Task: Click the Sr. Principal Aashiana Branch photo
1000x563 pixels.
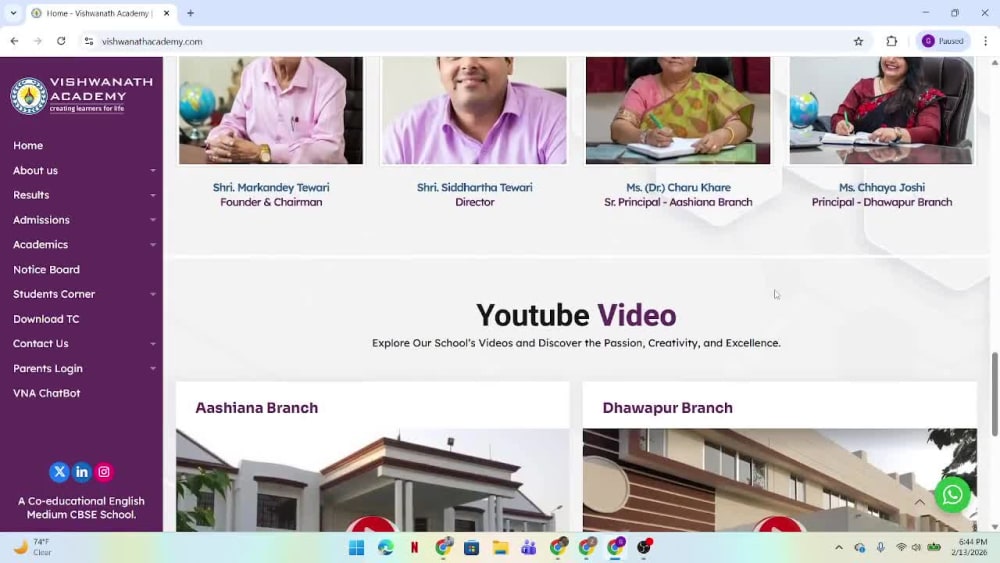Action: coord(678,110)
